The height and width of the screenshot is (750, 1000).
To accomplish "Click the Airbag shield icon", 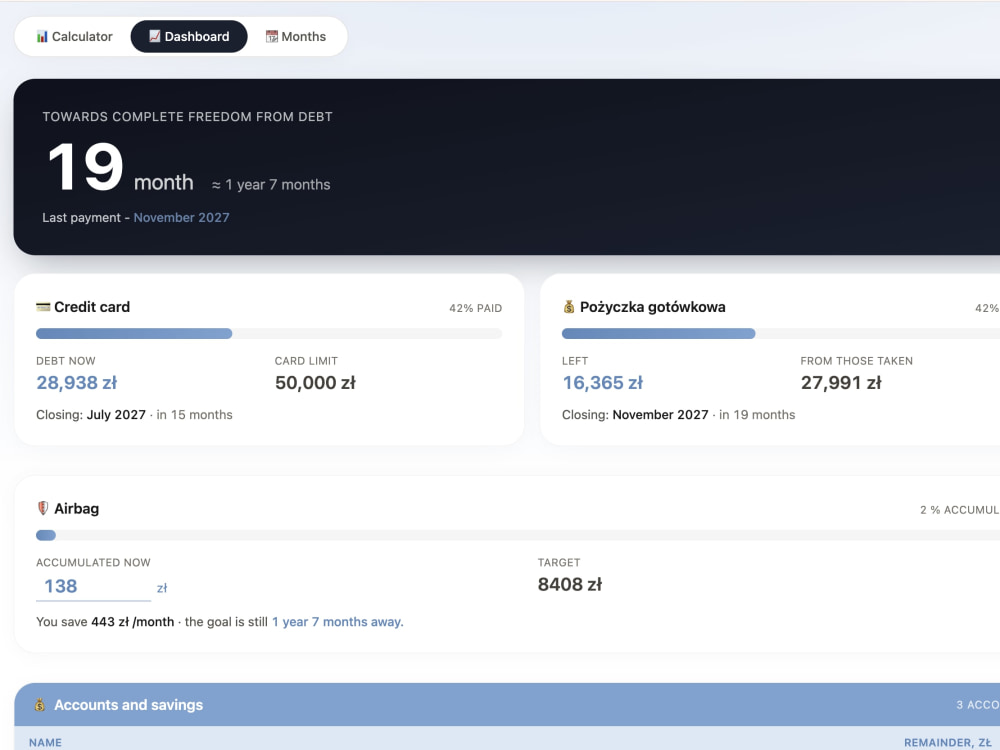I will click(43, 508).
